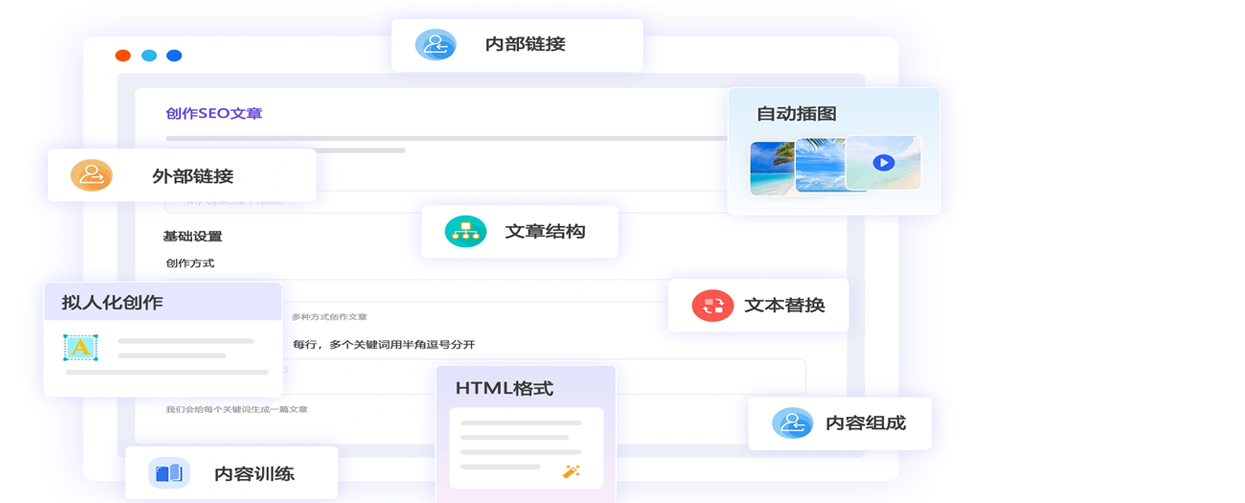Click the 创作SEO文章 heading
This screenshot has height=503, width=1245.
[x=214, y=114]
